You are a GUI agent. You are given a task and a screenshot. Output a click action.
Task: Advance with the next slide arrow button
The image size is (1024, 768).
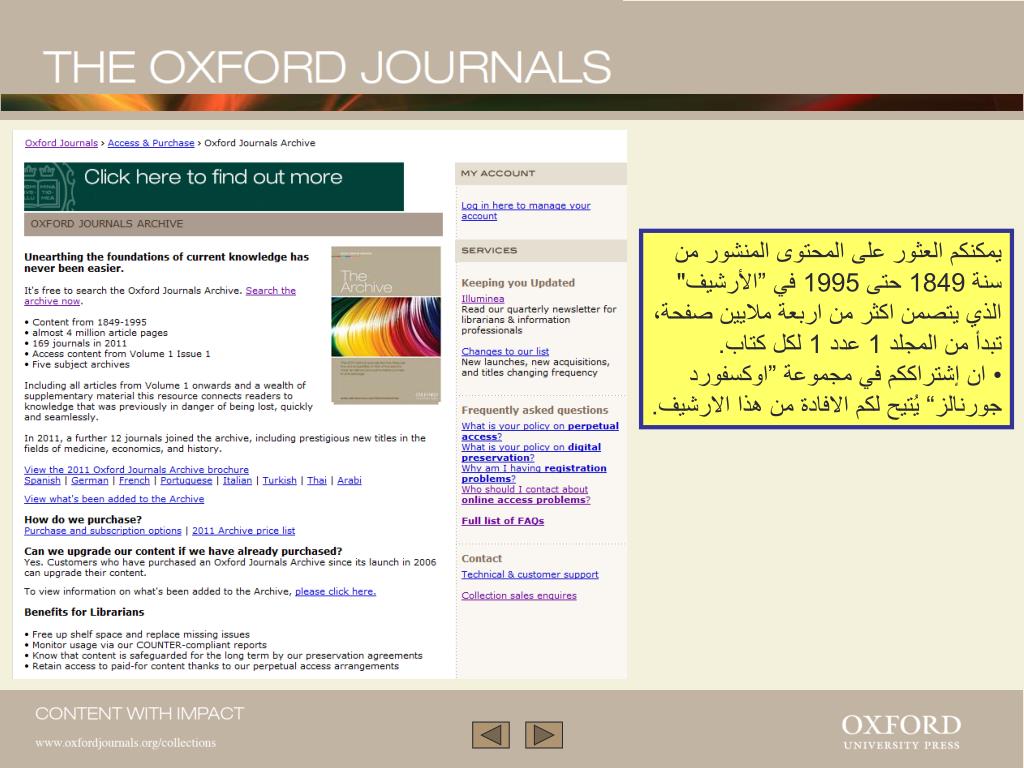544,735
